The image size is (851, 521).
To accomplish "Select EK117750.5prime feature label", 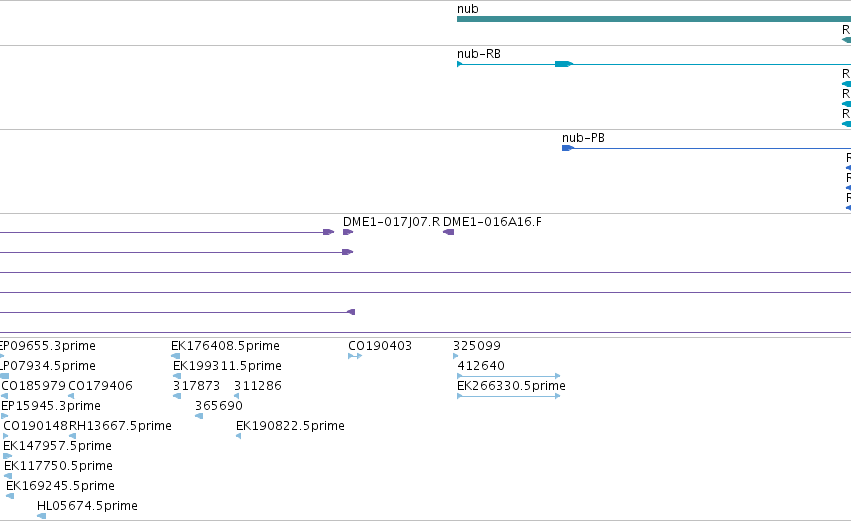I will coord(59,466).
